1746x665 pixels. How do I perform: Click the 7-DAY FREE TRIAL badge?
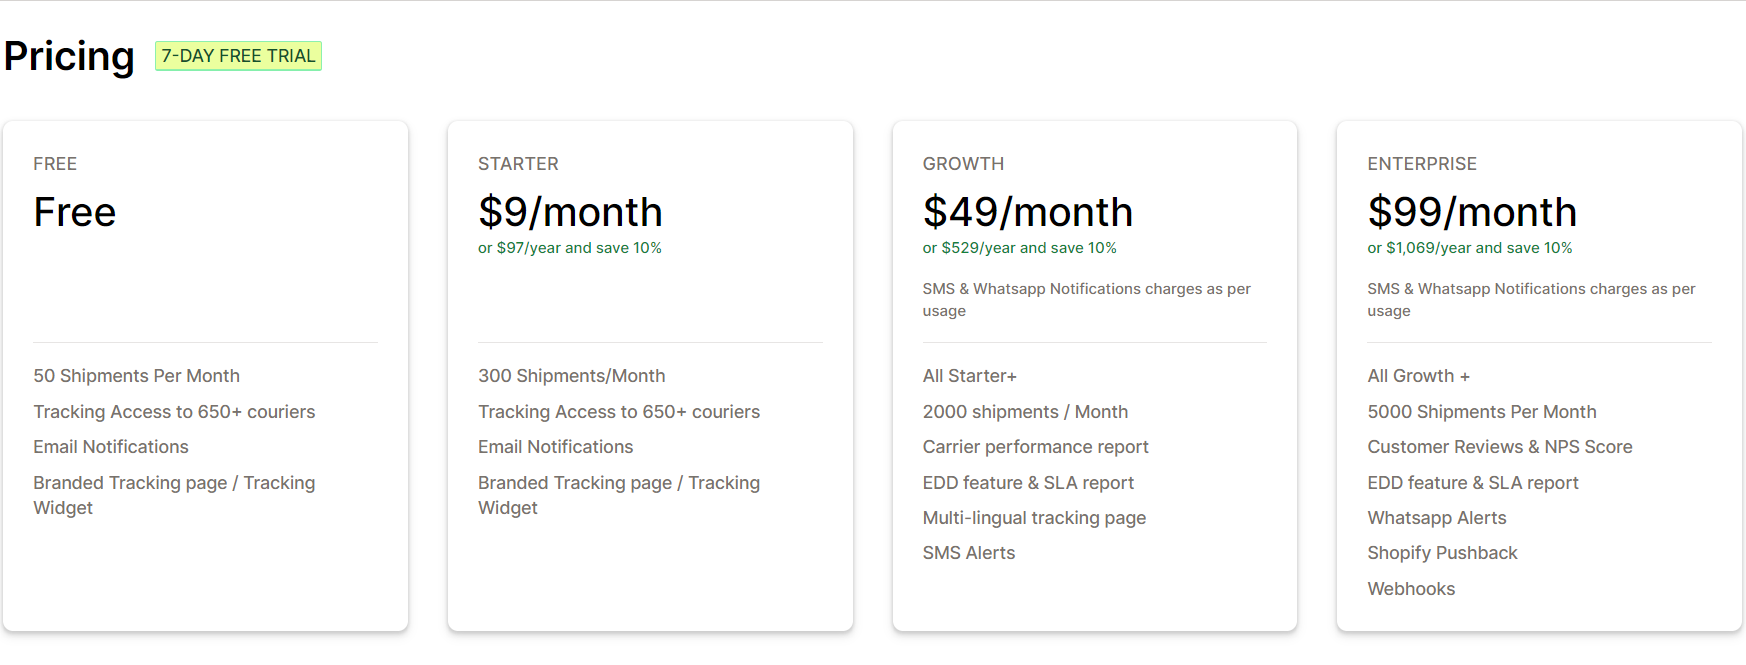pyautogui.click(x=238, y=56)
